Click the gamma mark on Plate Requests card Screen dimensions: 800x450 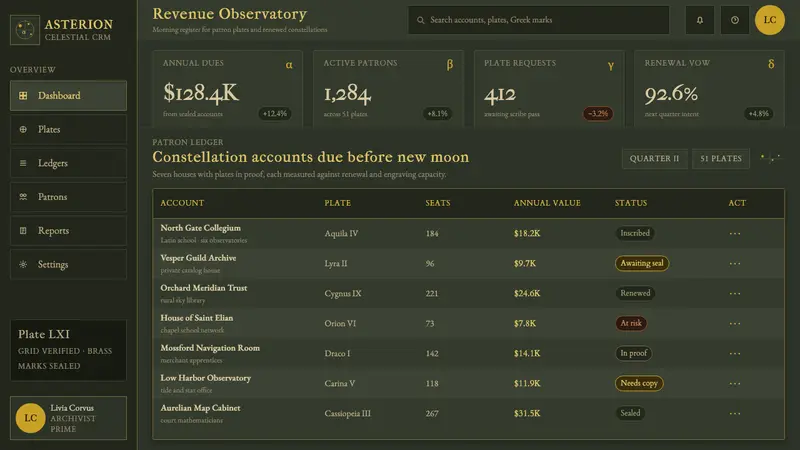point(610,65)
